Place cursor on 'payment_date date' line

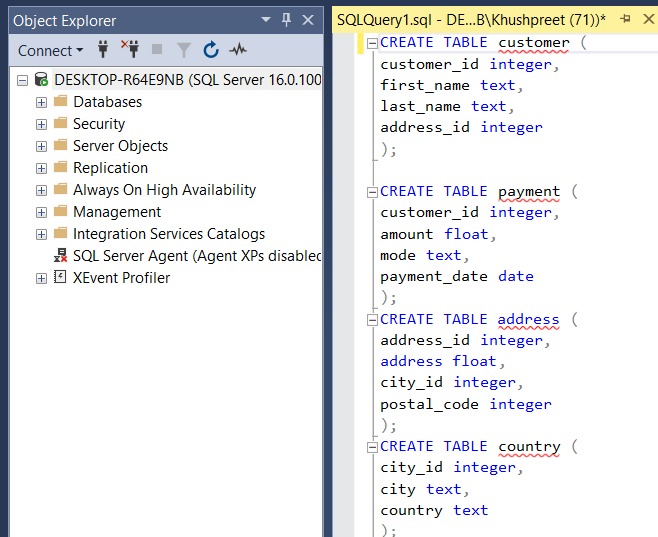[457, 276]
